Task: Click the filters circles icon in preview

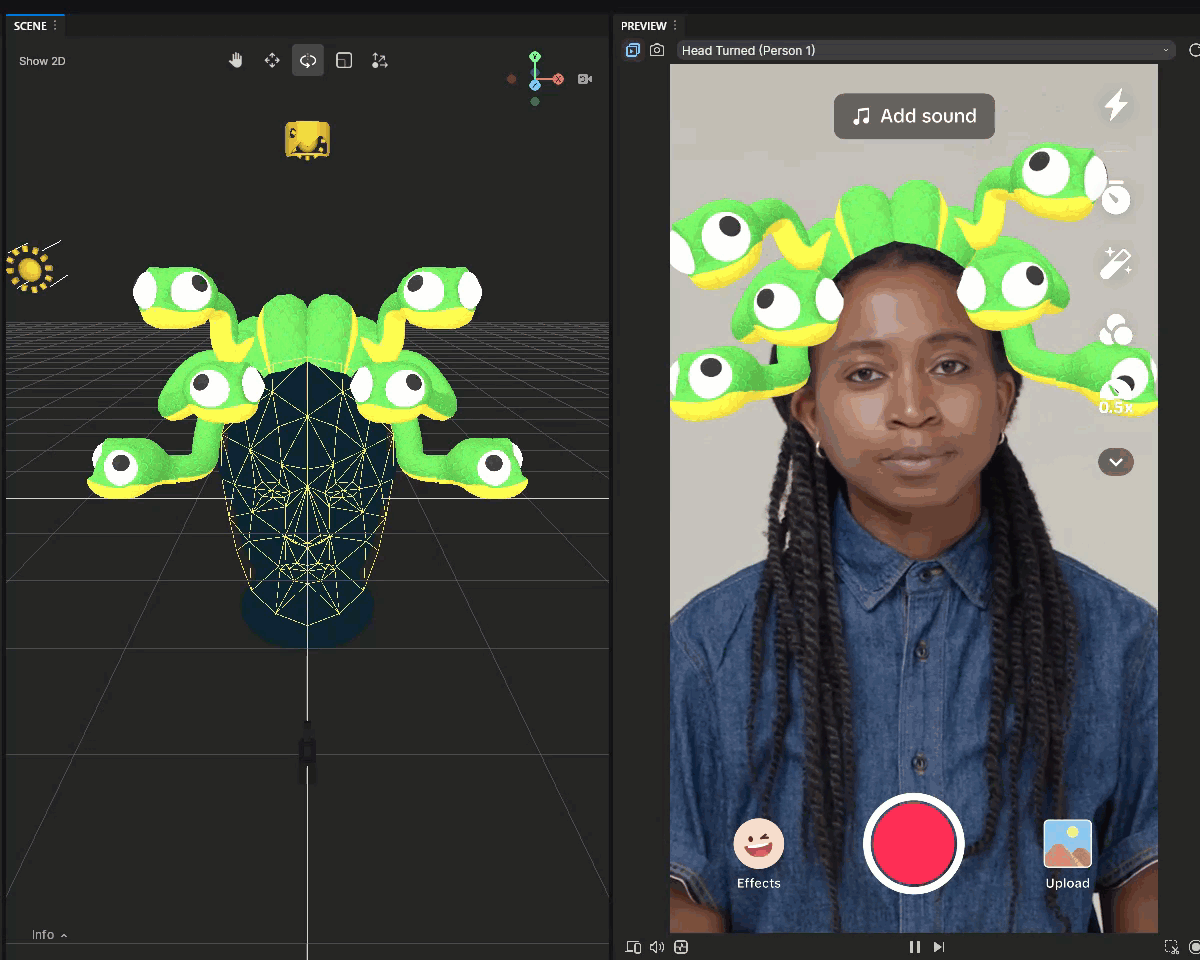Action: coord(1116,328)
